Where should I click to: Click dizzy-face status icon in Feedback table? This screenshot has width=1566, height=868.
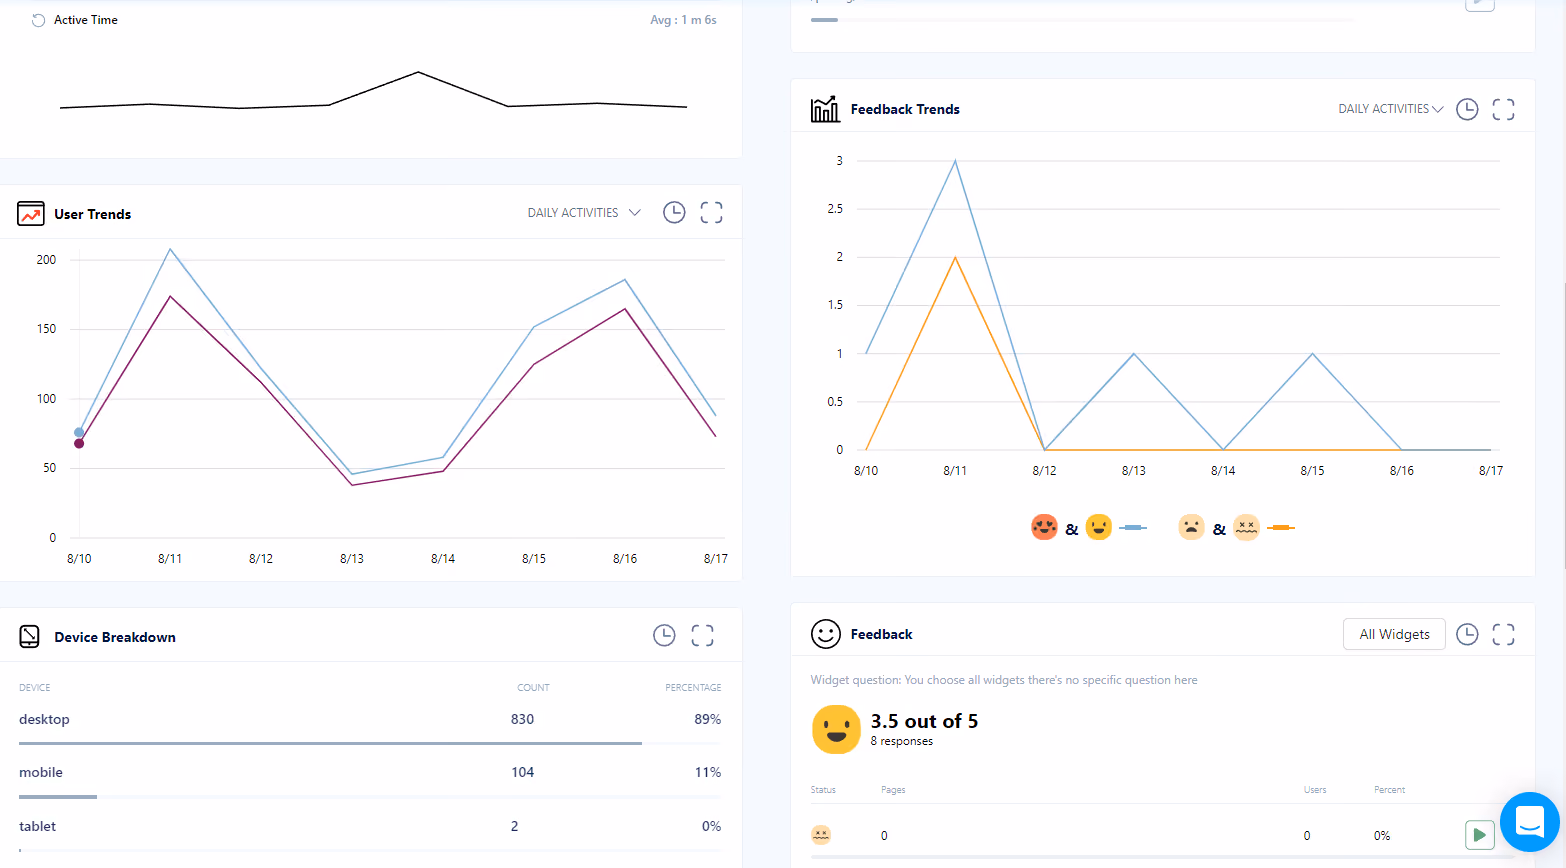click(821, 835)
